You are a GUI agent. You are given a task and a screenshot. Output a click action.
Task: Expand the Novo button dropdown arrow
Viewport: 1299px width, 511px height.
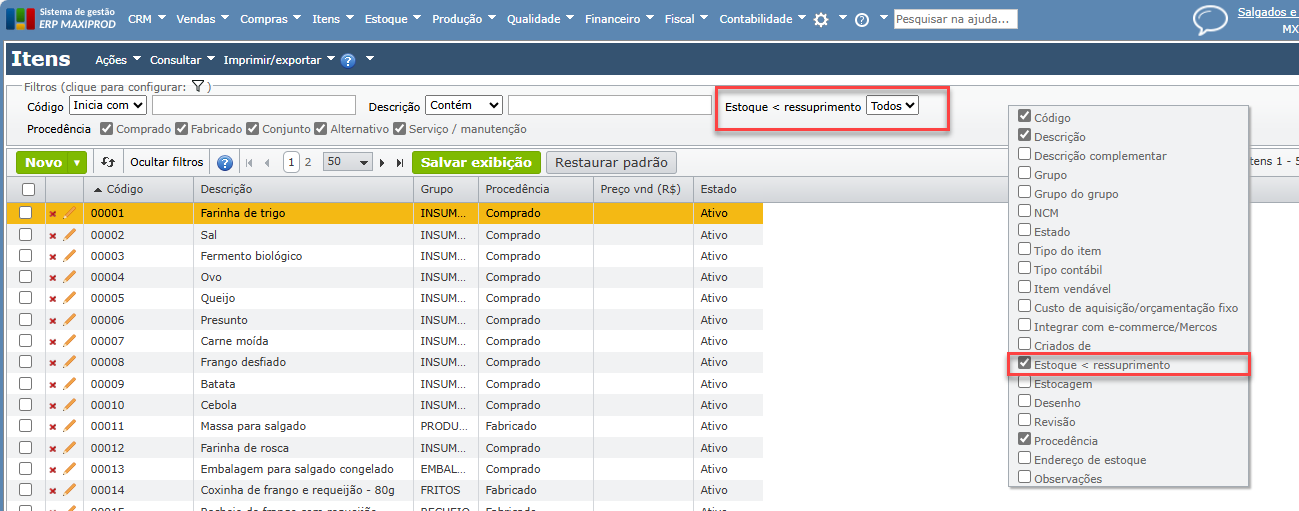pyautogui.click(x=77, y=162)
